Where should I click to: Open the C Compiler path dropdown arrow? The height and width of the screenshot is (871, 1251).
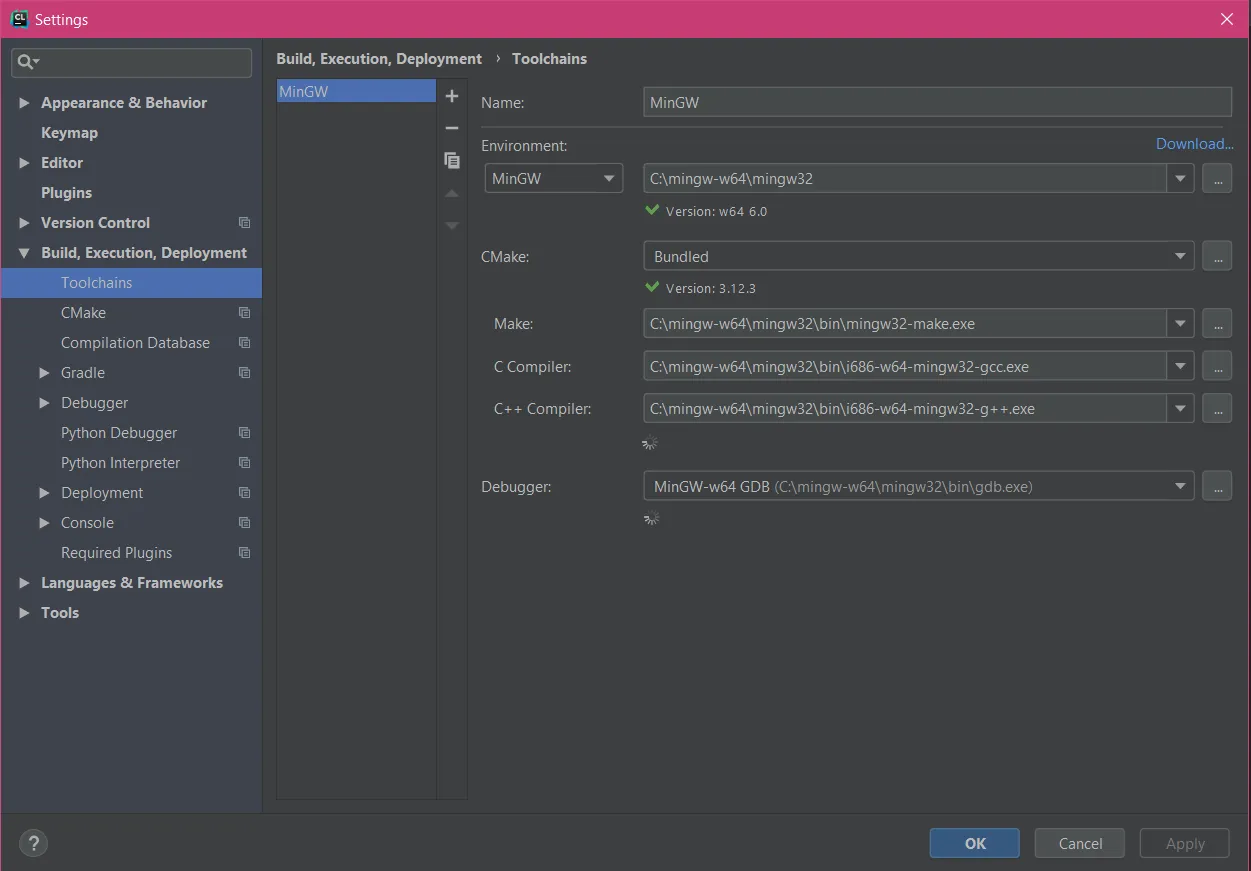(x=1181, y=366)
